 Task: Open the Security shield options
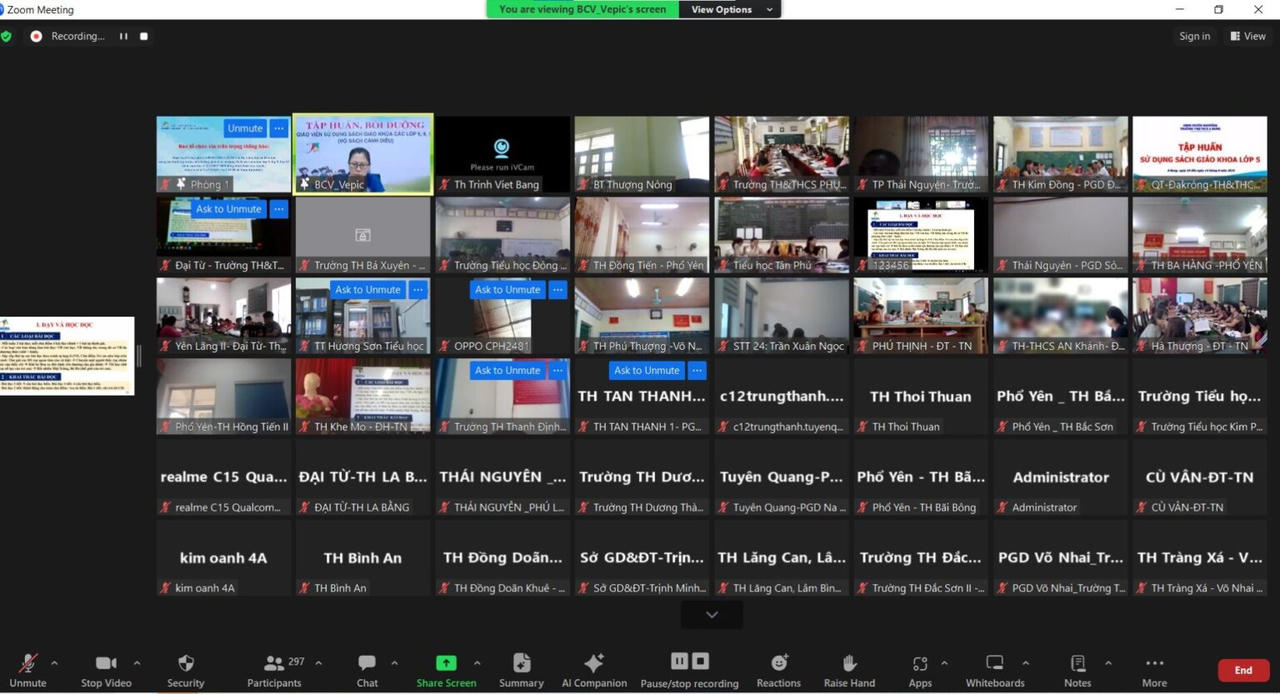coord(185,664)
